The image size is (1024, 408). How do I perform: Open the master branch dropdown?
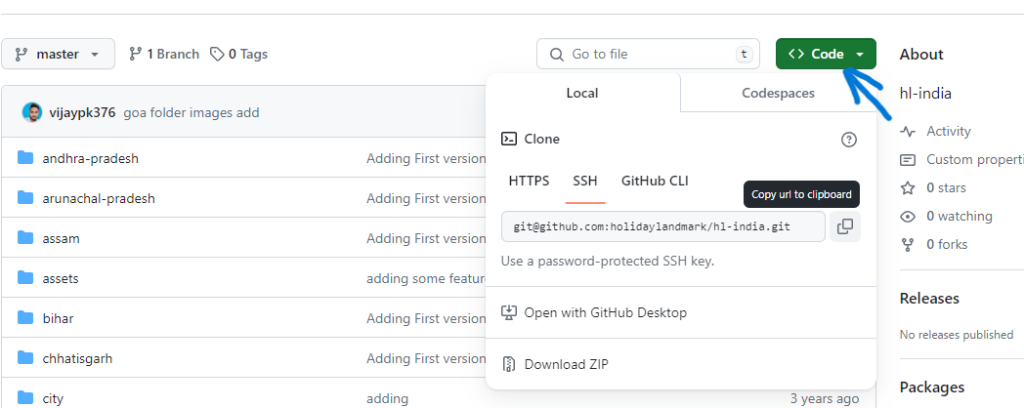coord(58,54)
